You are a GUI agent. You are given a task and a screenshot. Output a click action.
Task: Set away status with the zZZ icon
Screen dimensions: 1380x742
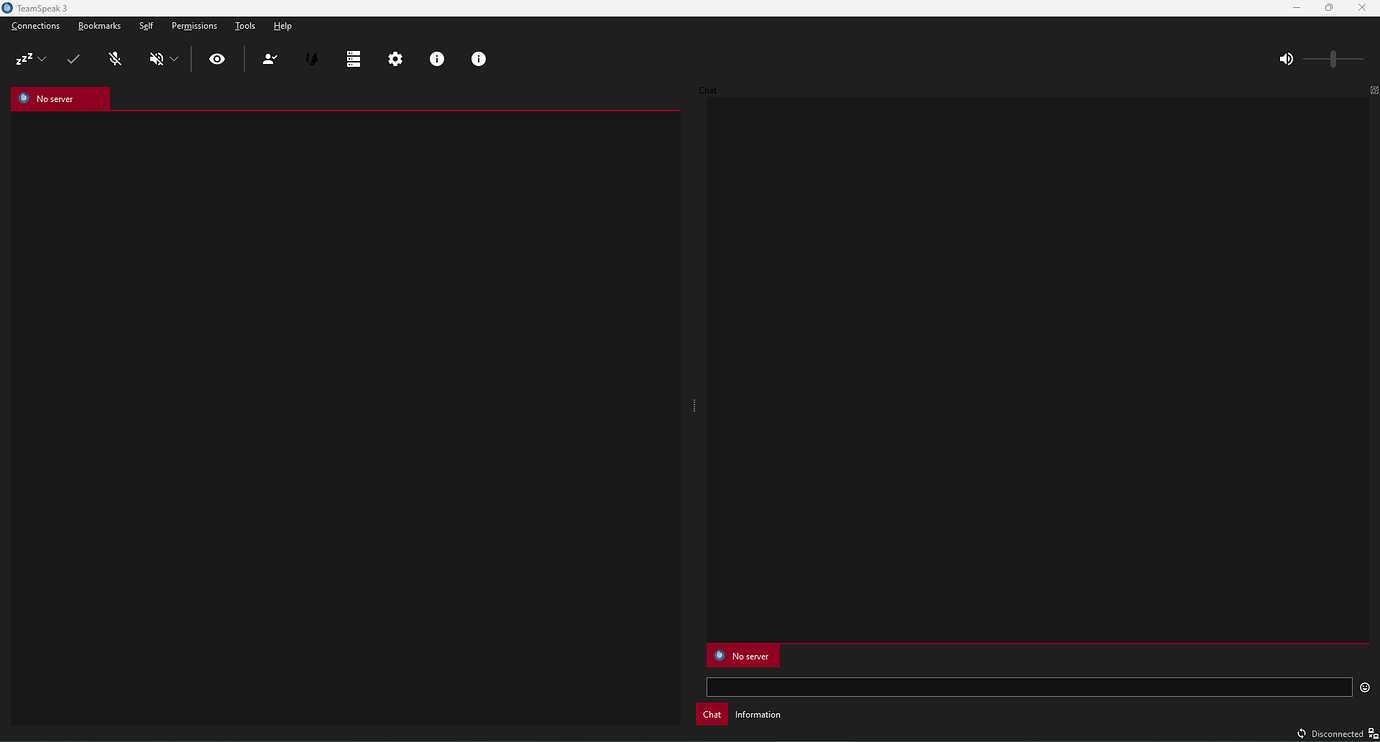click(24, 58)
